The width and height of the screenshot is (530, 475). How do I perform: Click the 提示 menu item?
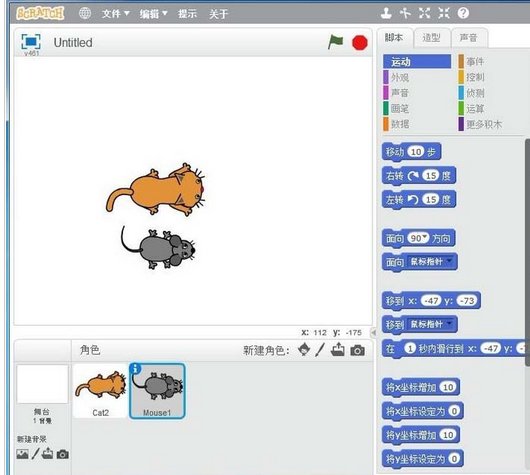[x=188, y=14]
